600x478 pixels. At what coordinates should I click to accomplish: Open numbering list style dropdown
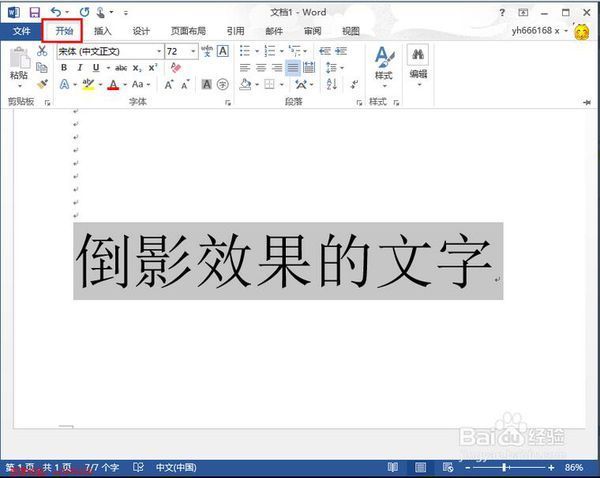[282, 51]
